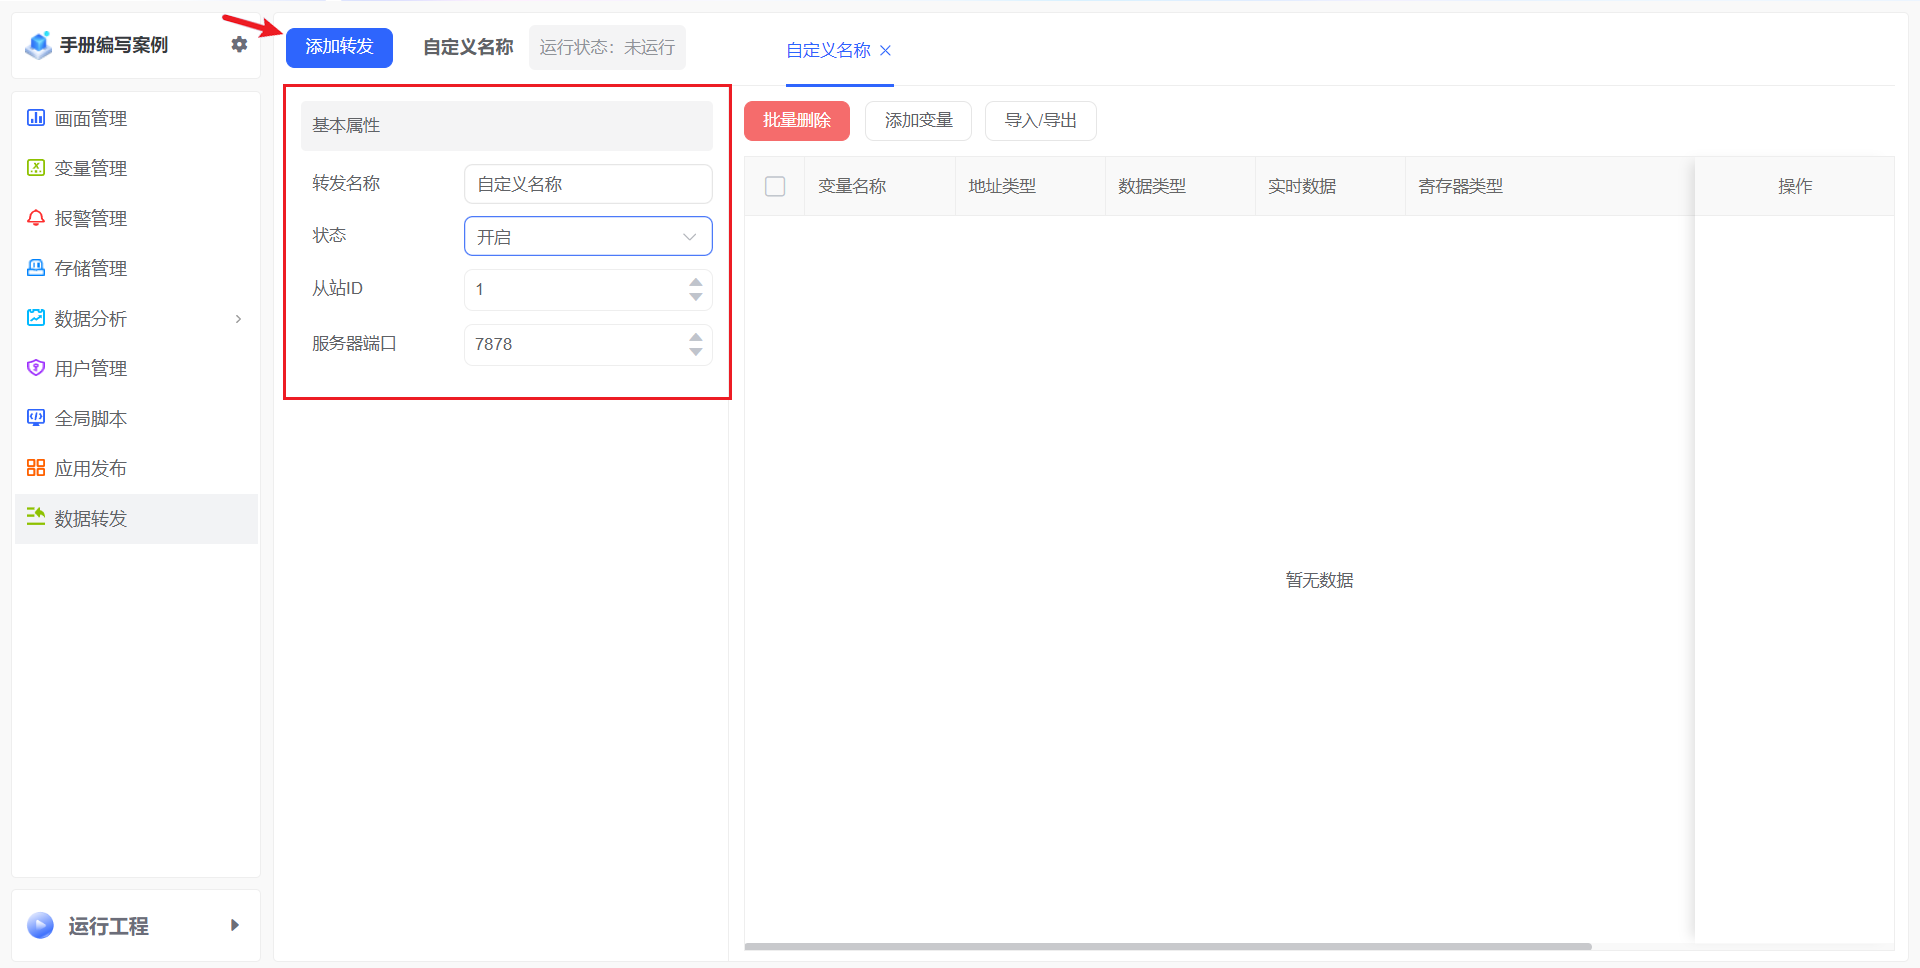Expand the 运行工程 arrow at bottom

click(235, 925)
